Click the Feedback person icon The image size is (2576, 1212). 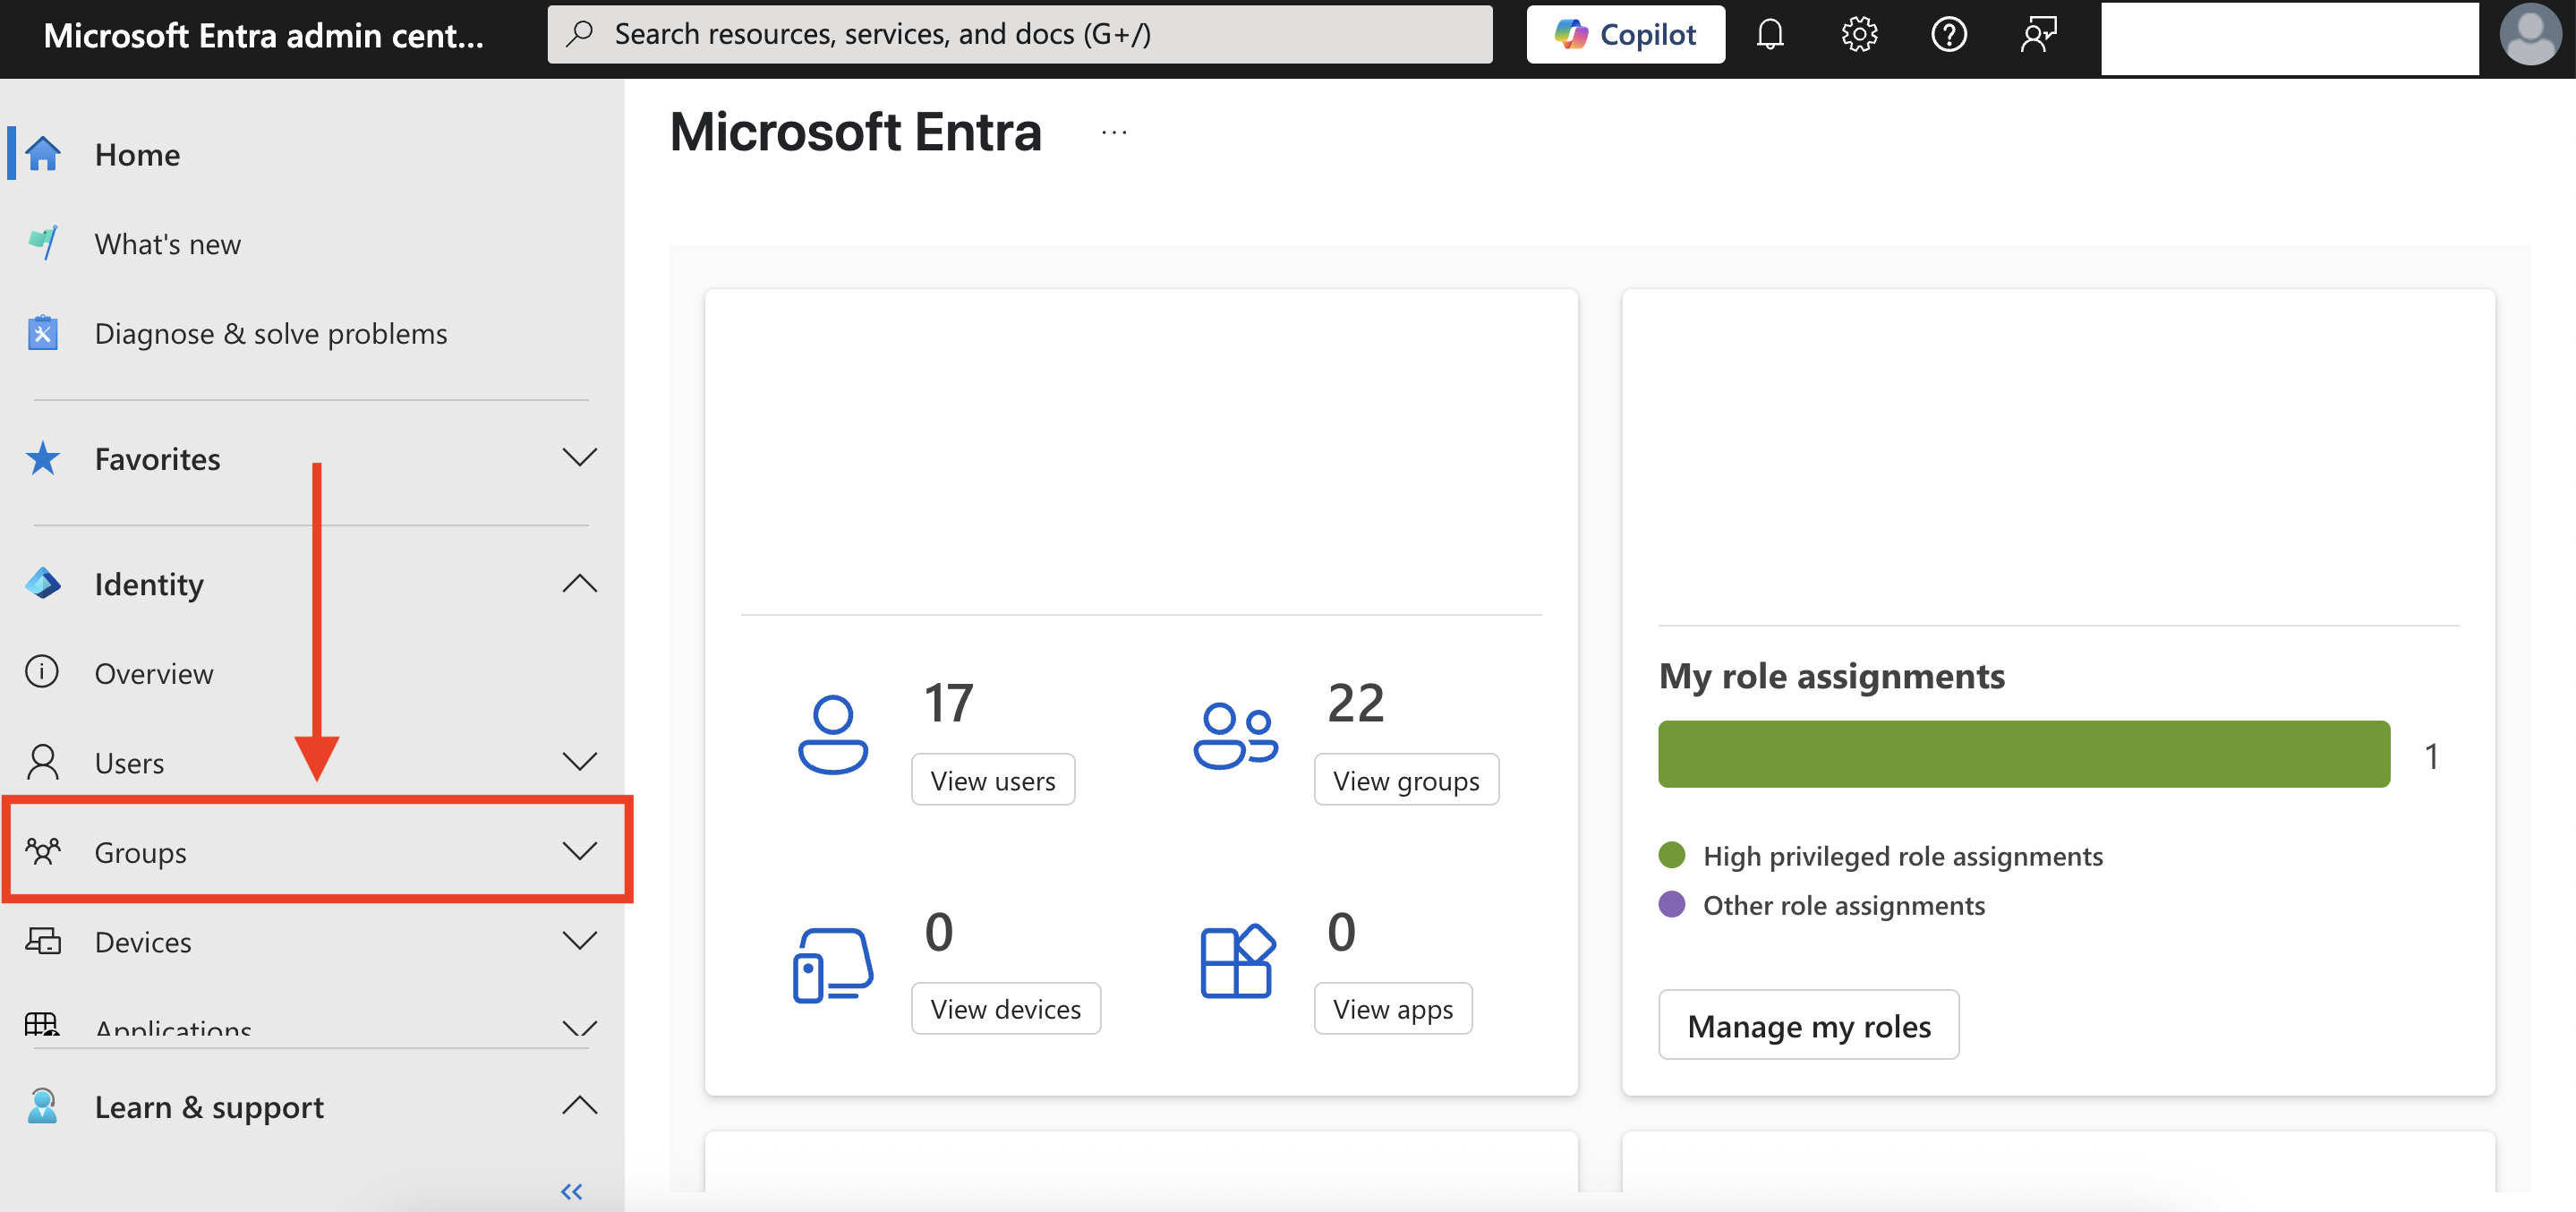click(2037, 35)
